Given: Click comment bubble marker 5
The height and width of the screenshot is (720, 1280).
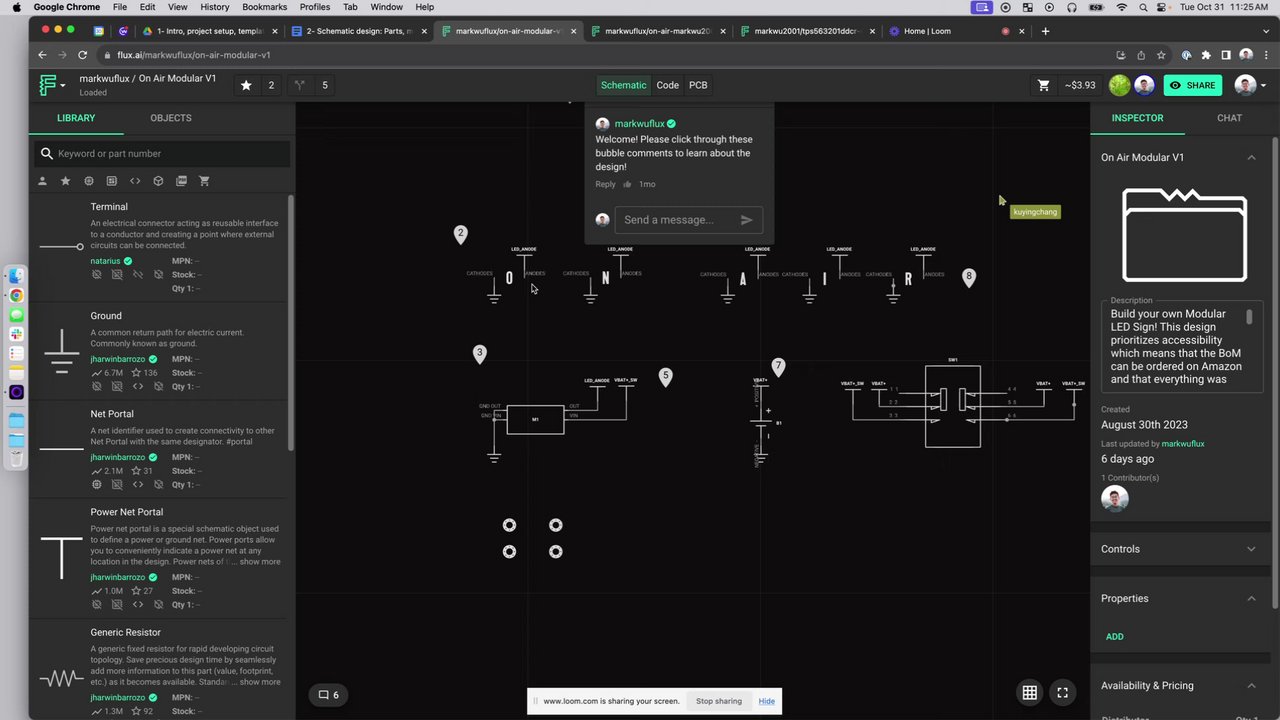Looking at the screenshot, I should [x=665, y=377].
